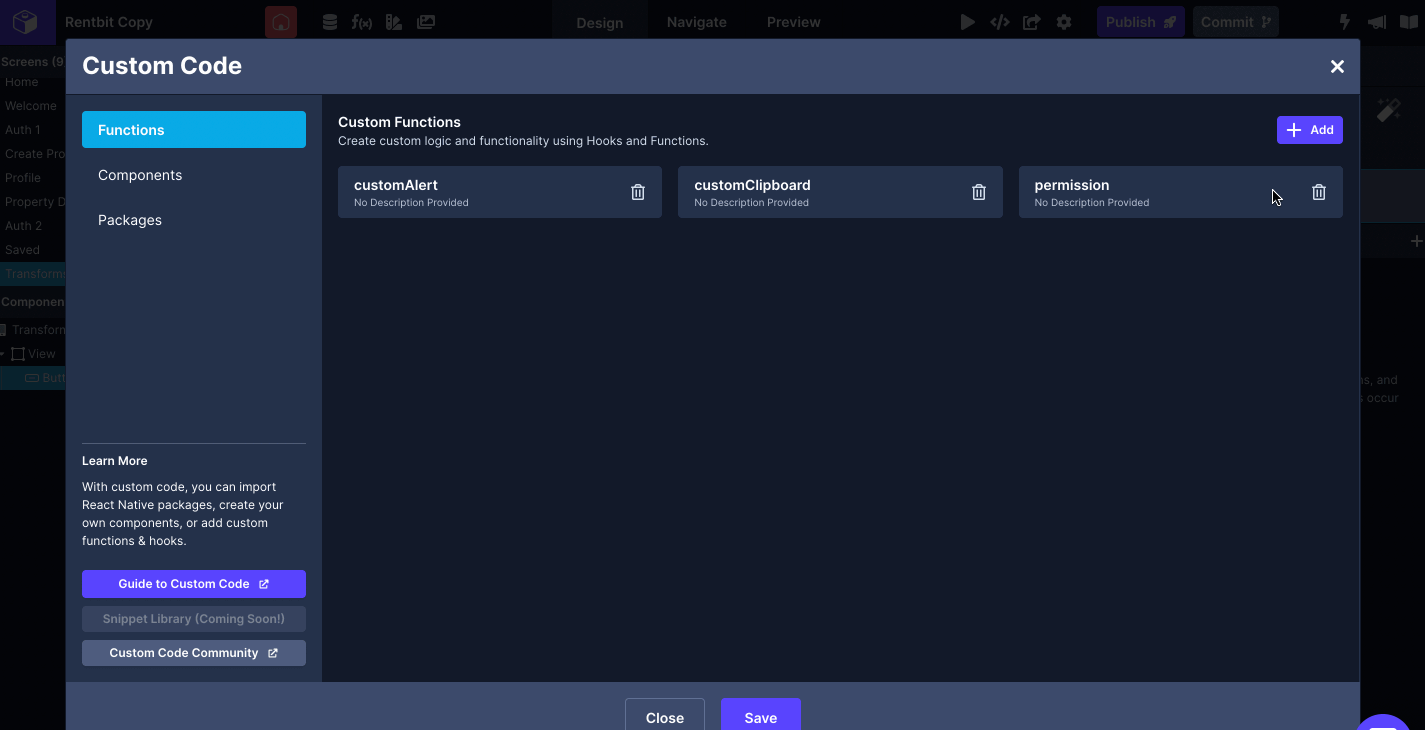
Task: Click the Close button at bottom
Action: click(x=665, y=716)
